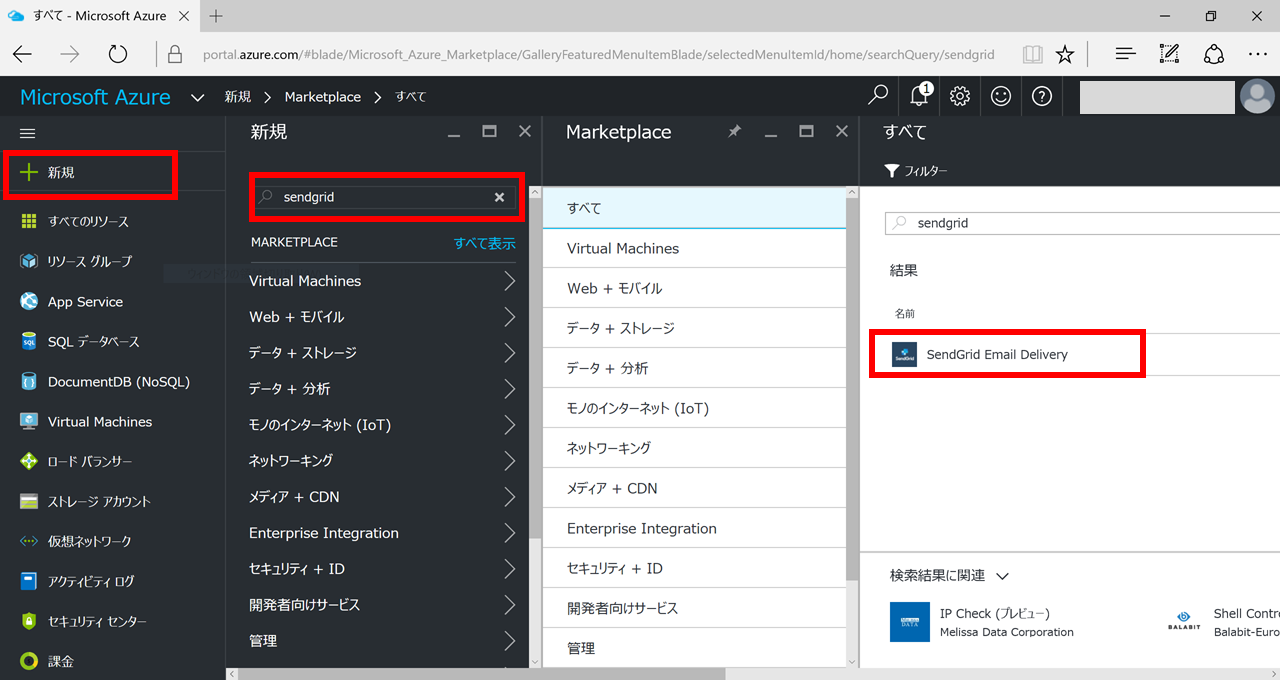1280x680 pixels.
Task: Open Edge web note pen icon
Action: pos(1169,54)
